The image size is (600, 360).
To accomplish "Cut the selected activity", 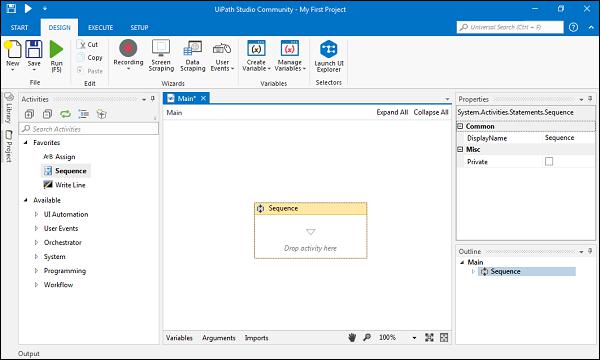I will 89,44.
